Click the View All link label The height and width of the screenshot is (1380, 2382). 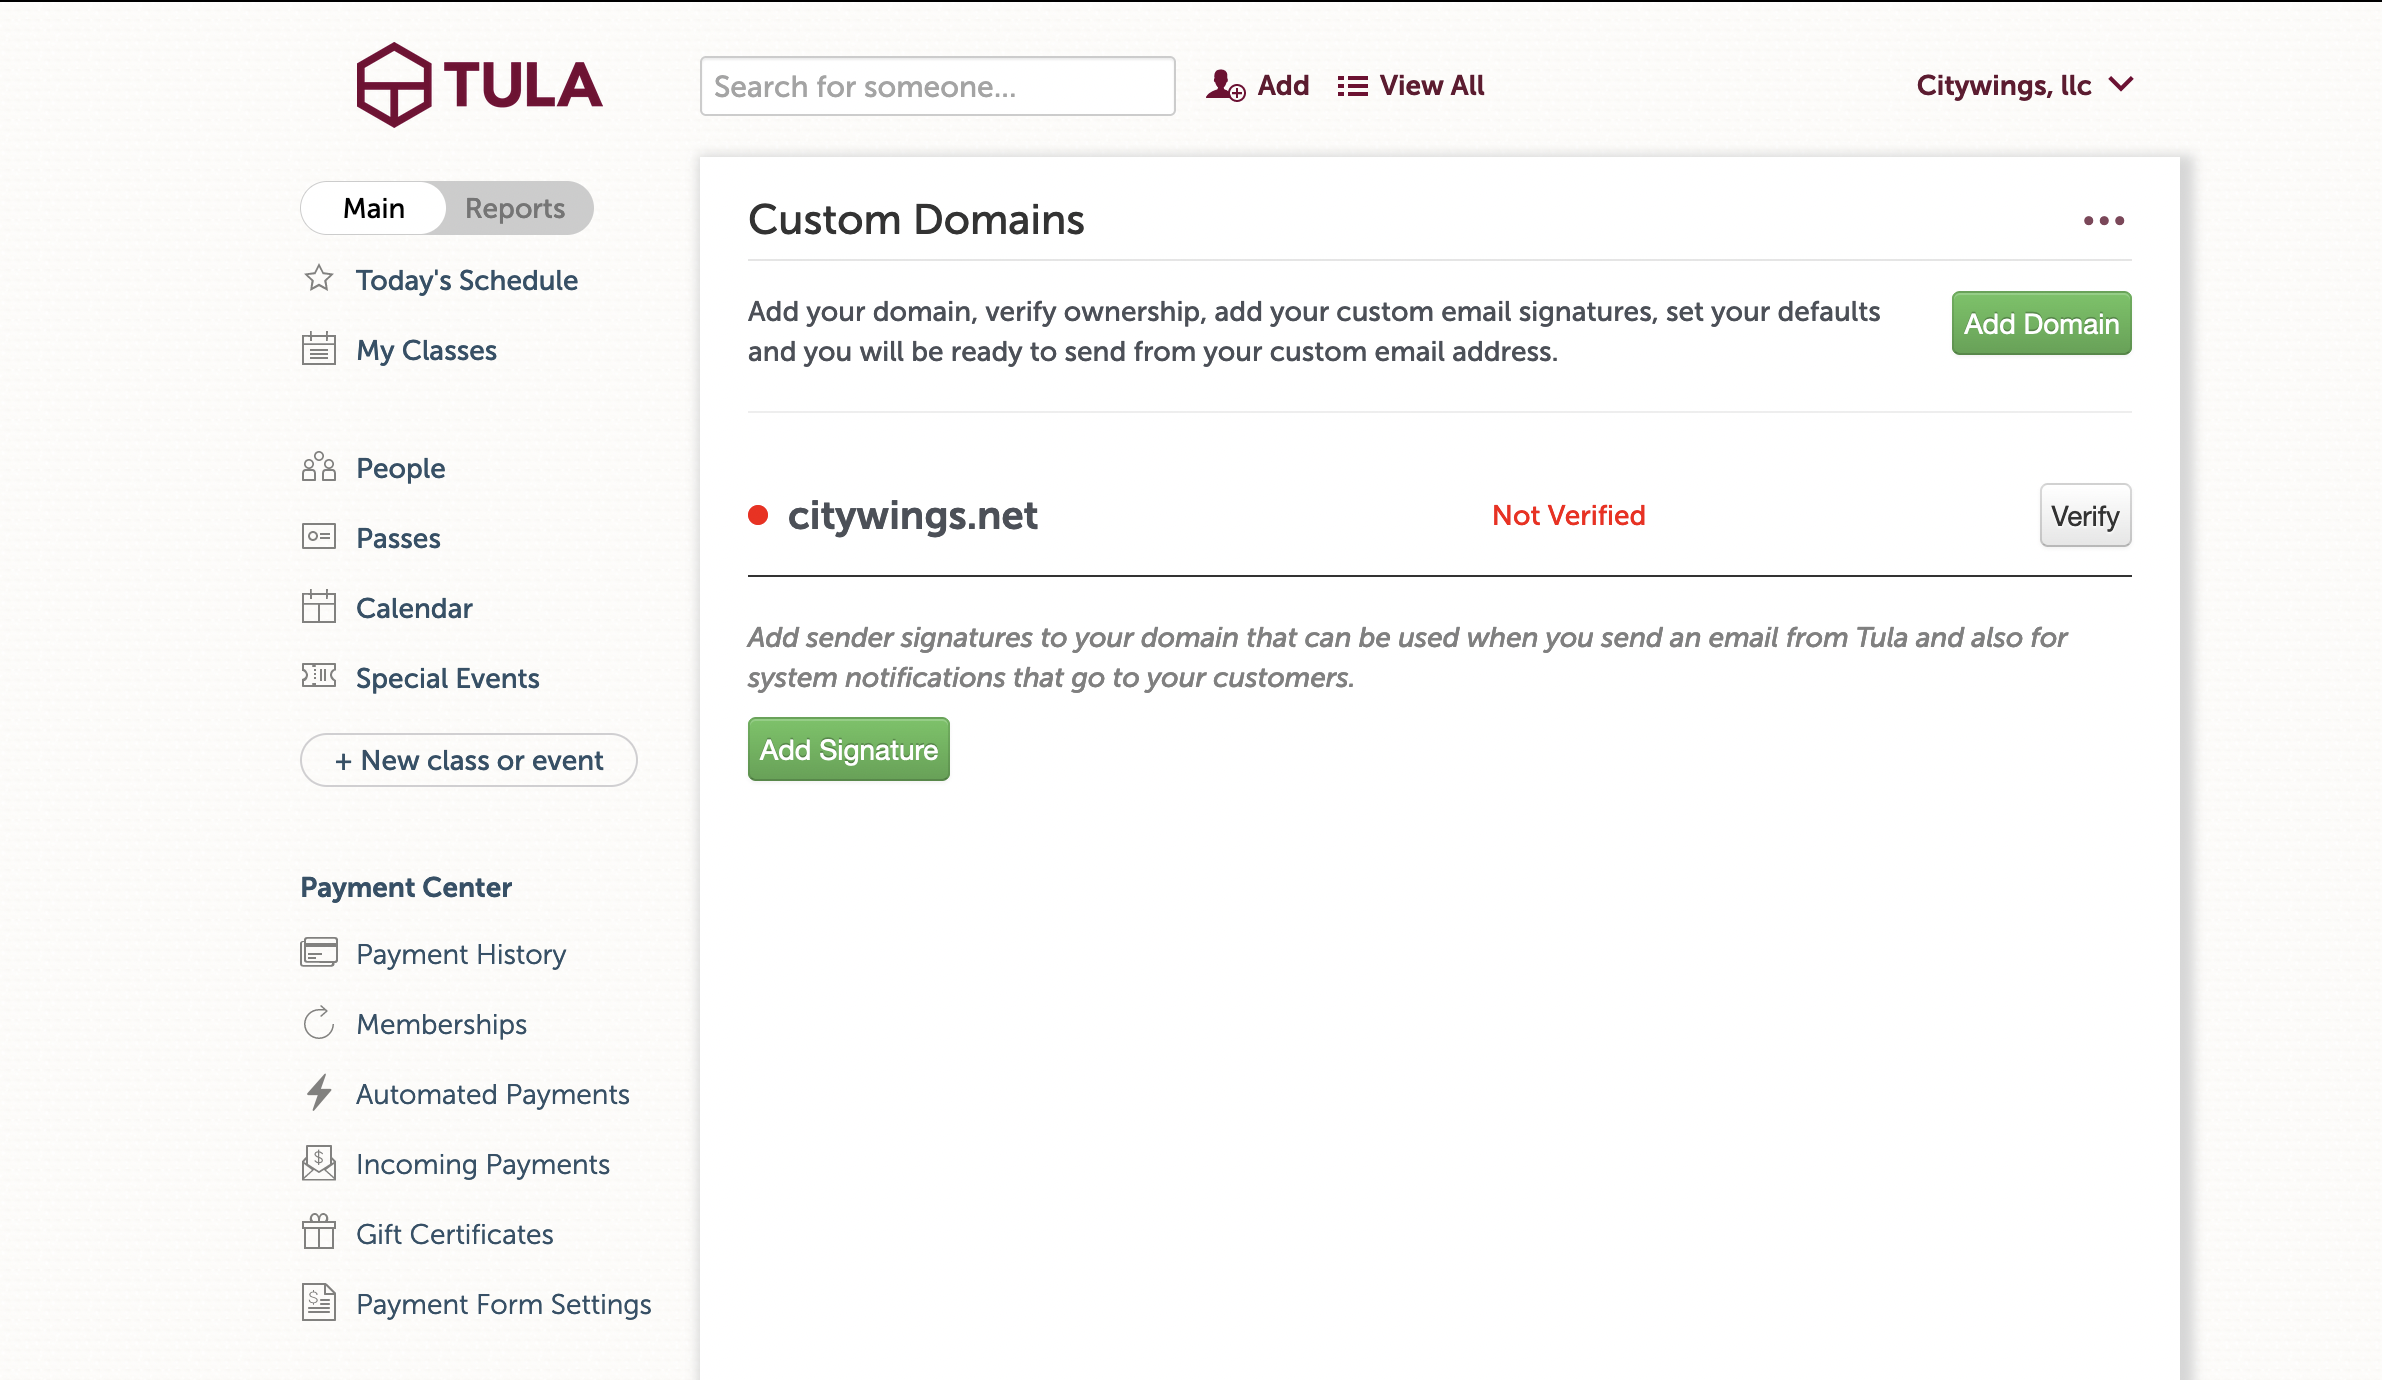pos(1431,86)
